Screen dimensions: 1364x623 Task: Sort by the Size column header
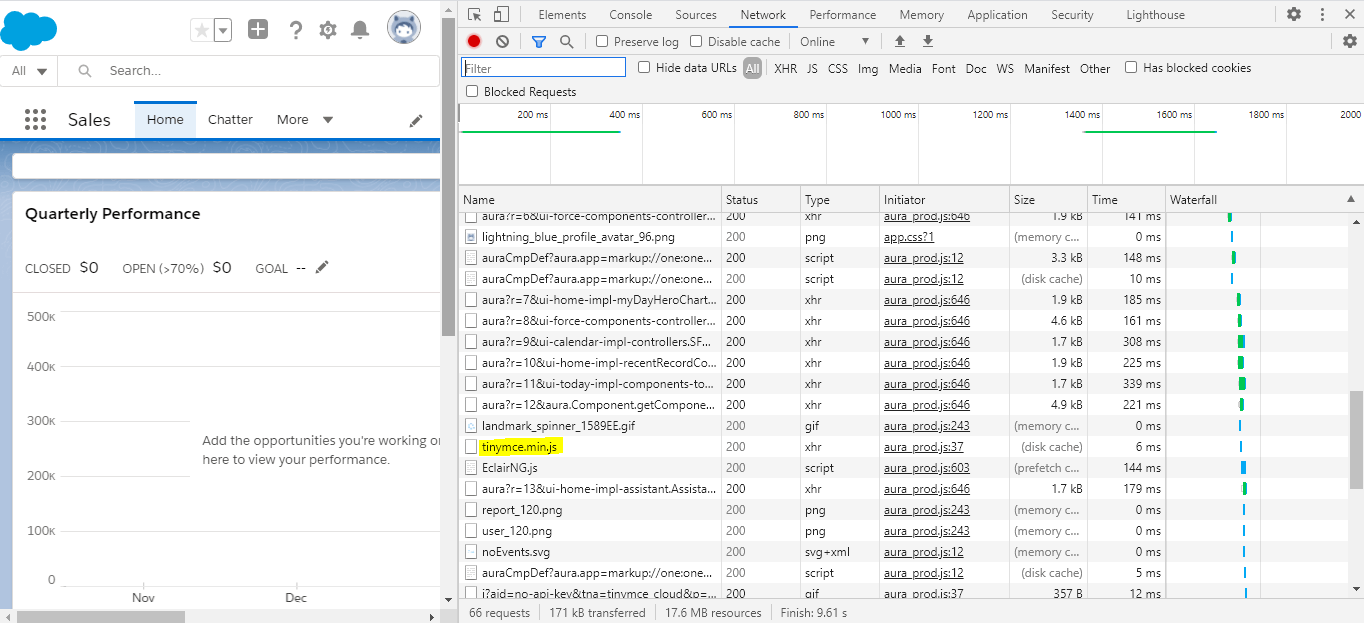[x=1049, y=200]
